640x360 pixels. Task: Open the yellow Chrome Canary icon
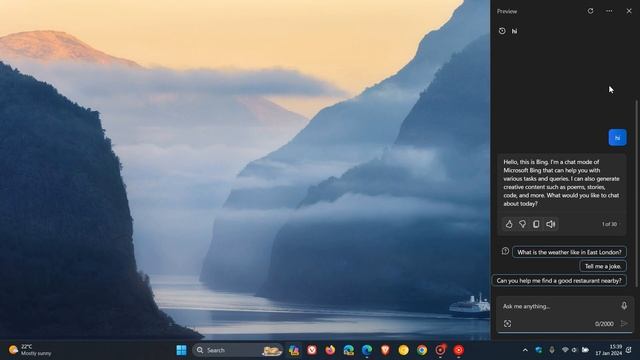tap(404, 350)
